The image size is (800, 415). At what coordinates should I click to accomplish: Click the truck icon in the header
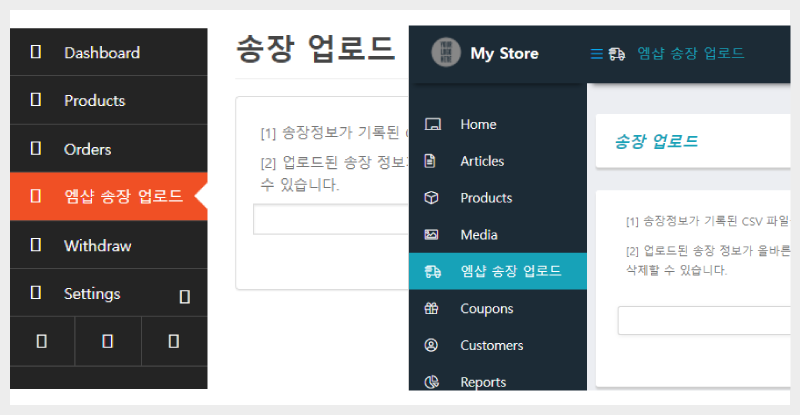(616, 54)
